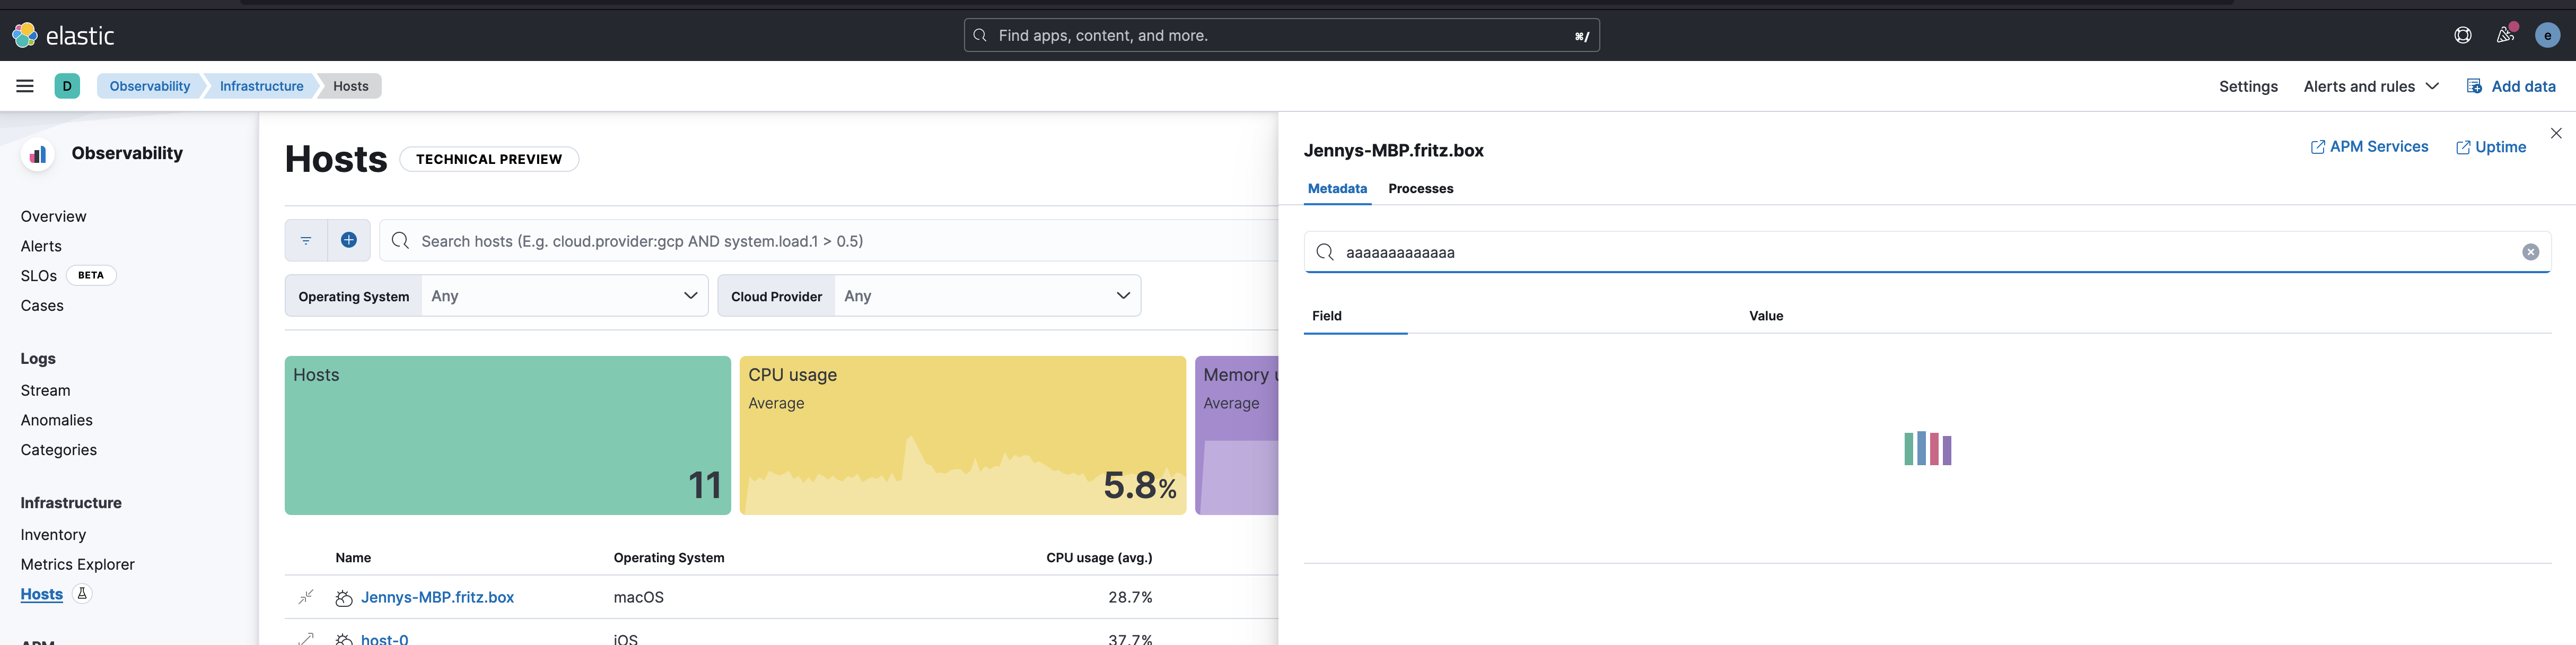Expand the Alerts and rules menu
Image resolution: width=2576 pixels, height=645 pixels.
pos(2371,86)
